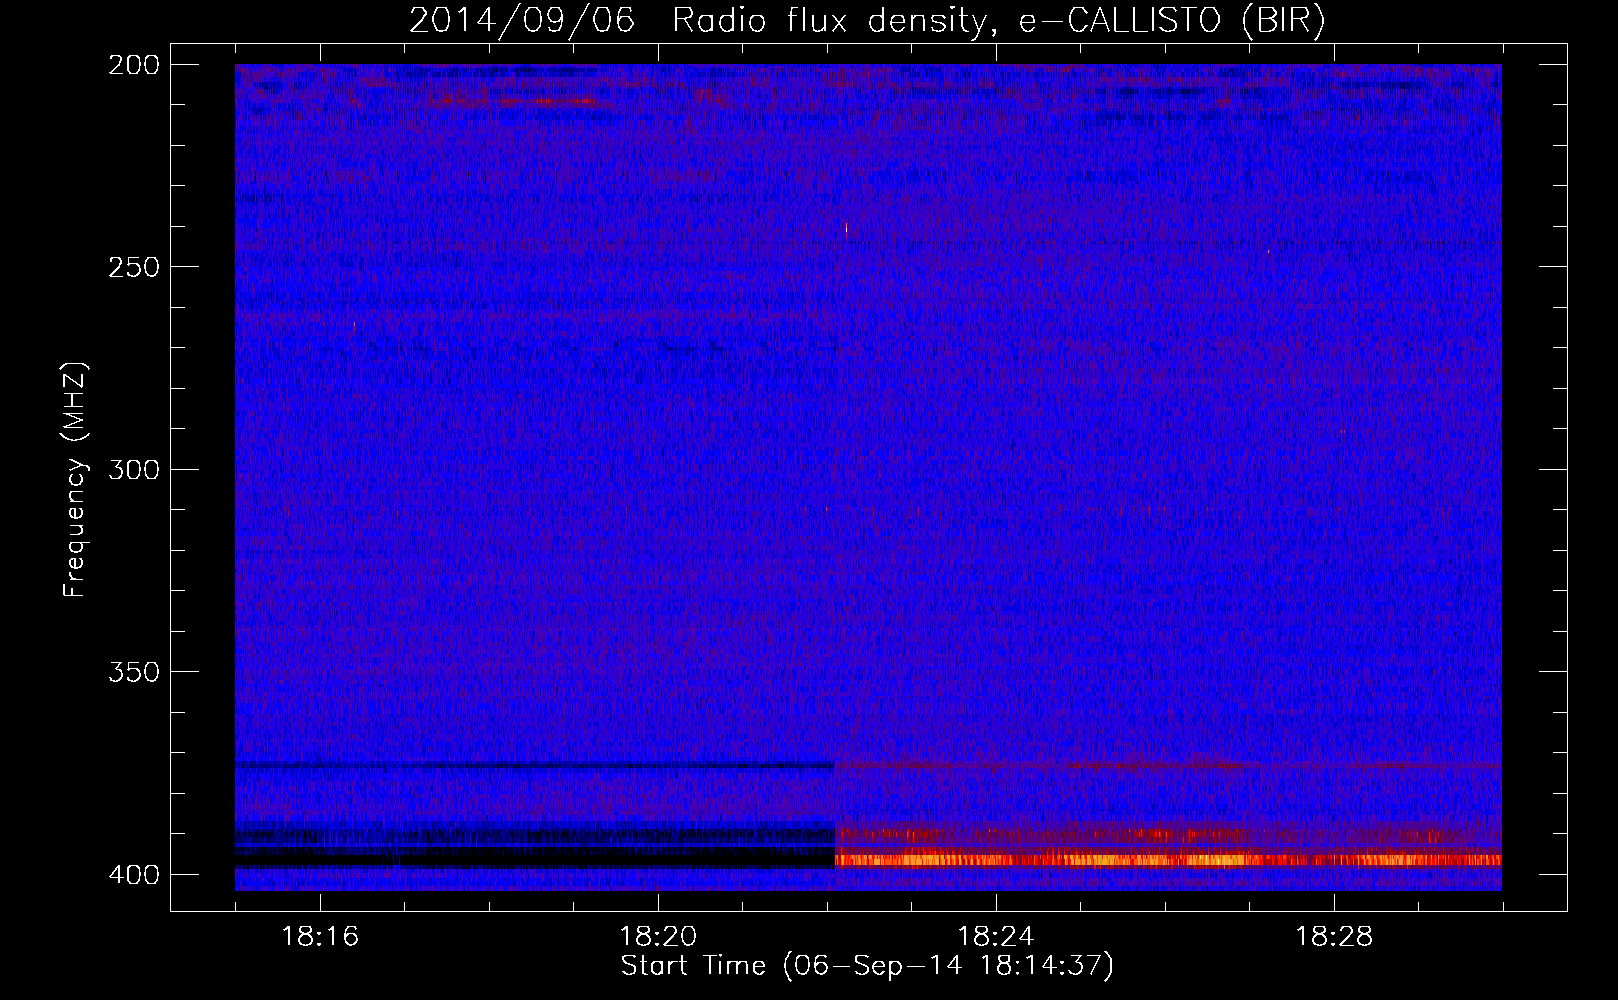Image resolution: width=1618 pixels, height=1000 pixels.
Task: Click the 350 frequency tick label
Action: pos(133,672)
